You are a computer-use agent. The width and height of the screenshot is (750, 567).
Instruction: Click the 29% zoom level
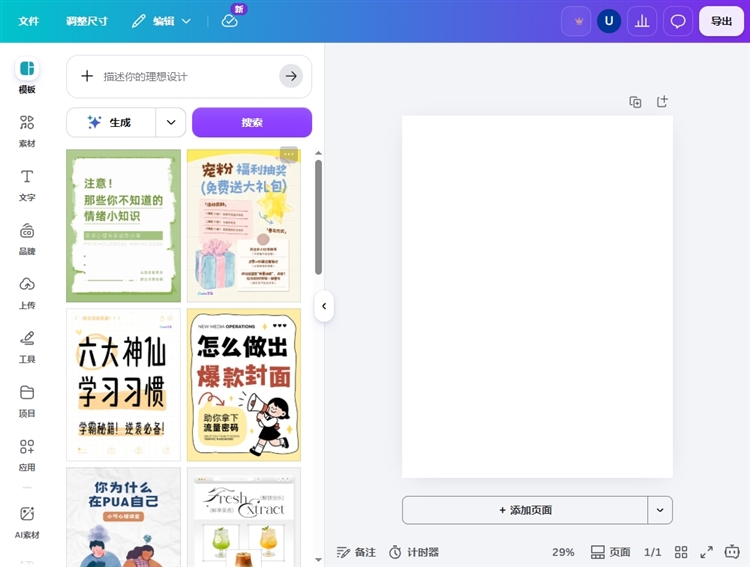pyautogui.click(x=563, y=552)
